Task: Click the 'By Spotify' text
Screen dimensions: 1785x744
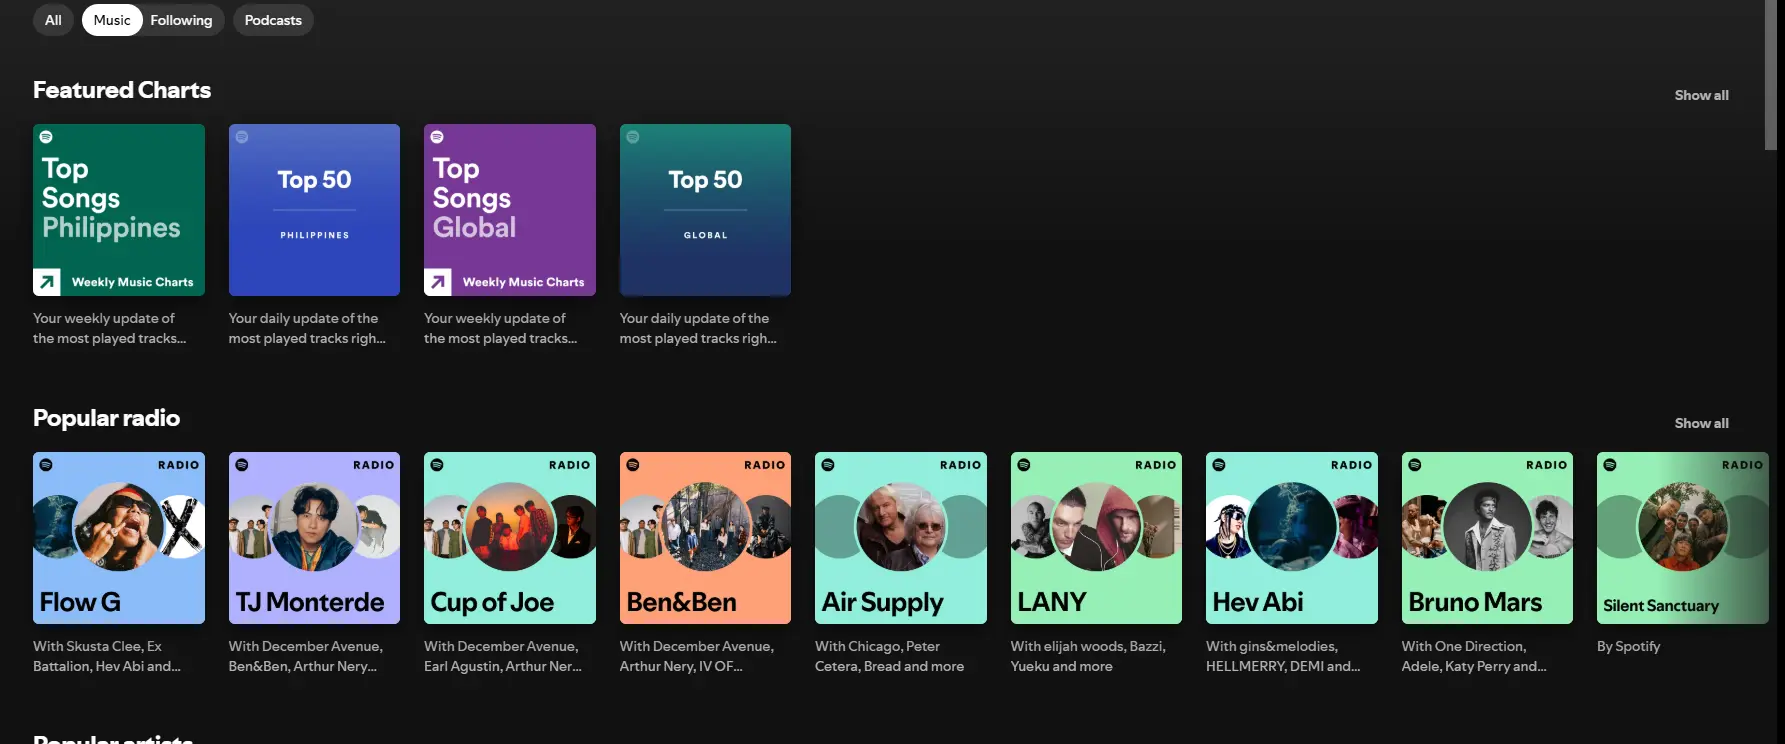Action: pos(1629,647)
